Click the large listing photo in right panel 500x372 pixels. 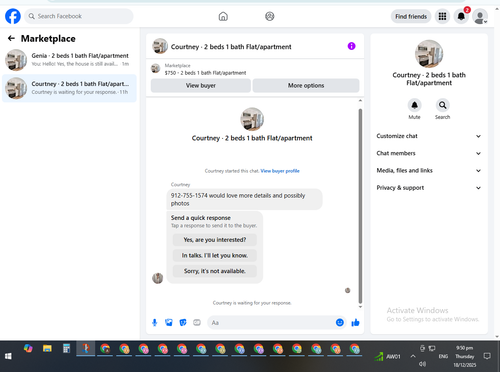coord(429,54)
